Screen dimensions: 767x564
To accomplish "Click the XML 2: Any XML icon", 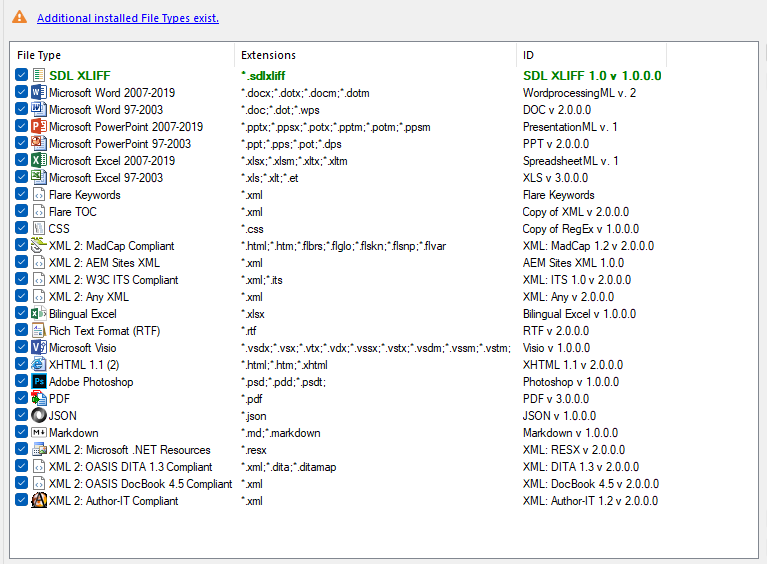I will (x=39, y=296).
